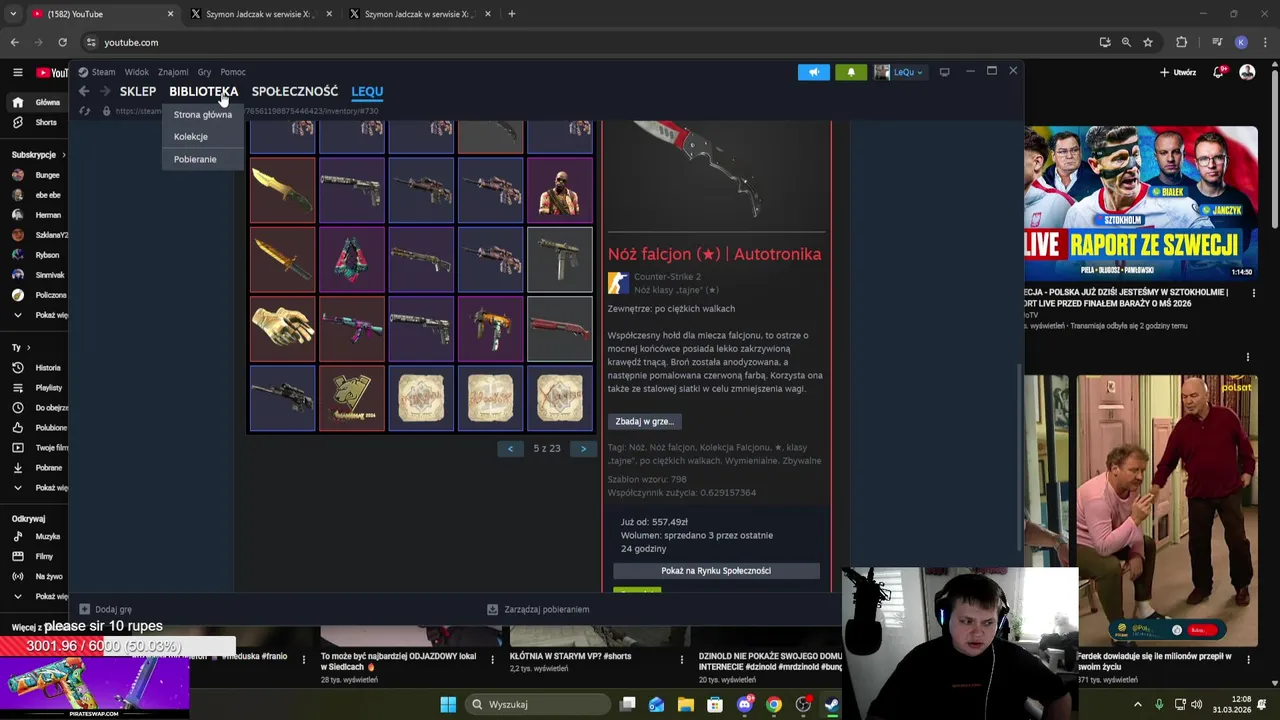Open the Pomoc menu

click(233, 72)
